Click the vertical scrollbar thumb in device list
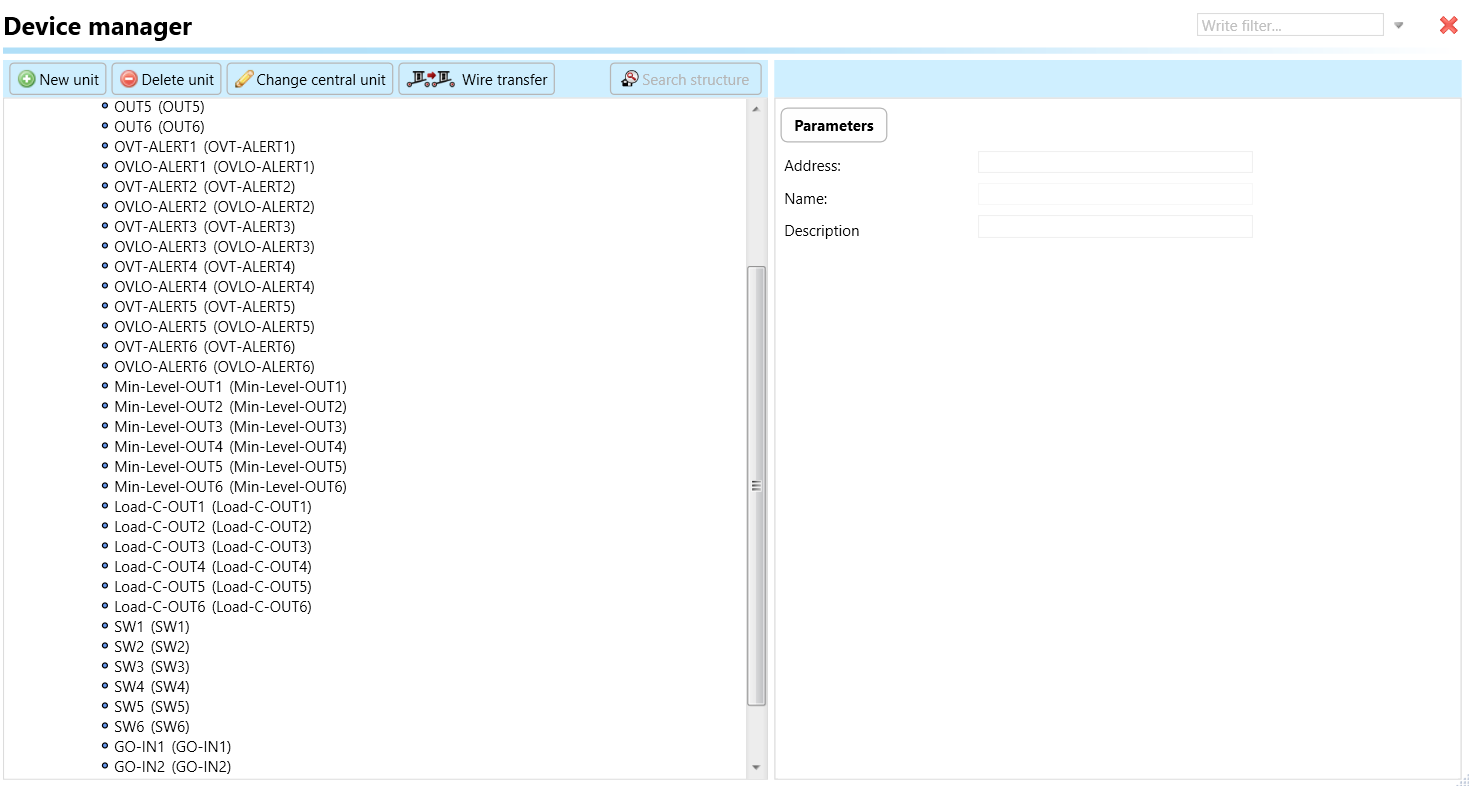This screenshot has height=787, width=1470. pos(756,486)
